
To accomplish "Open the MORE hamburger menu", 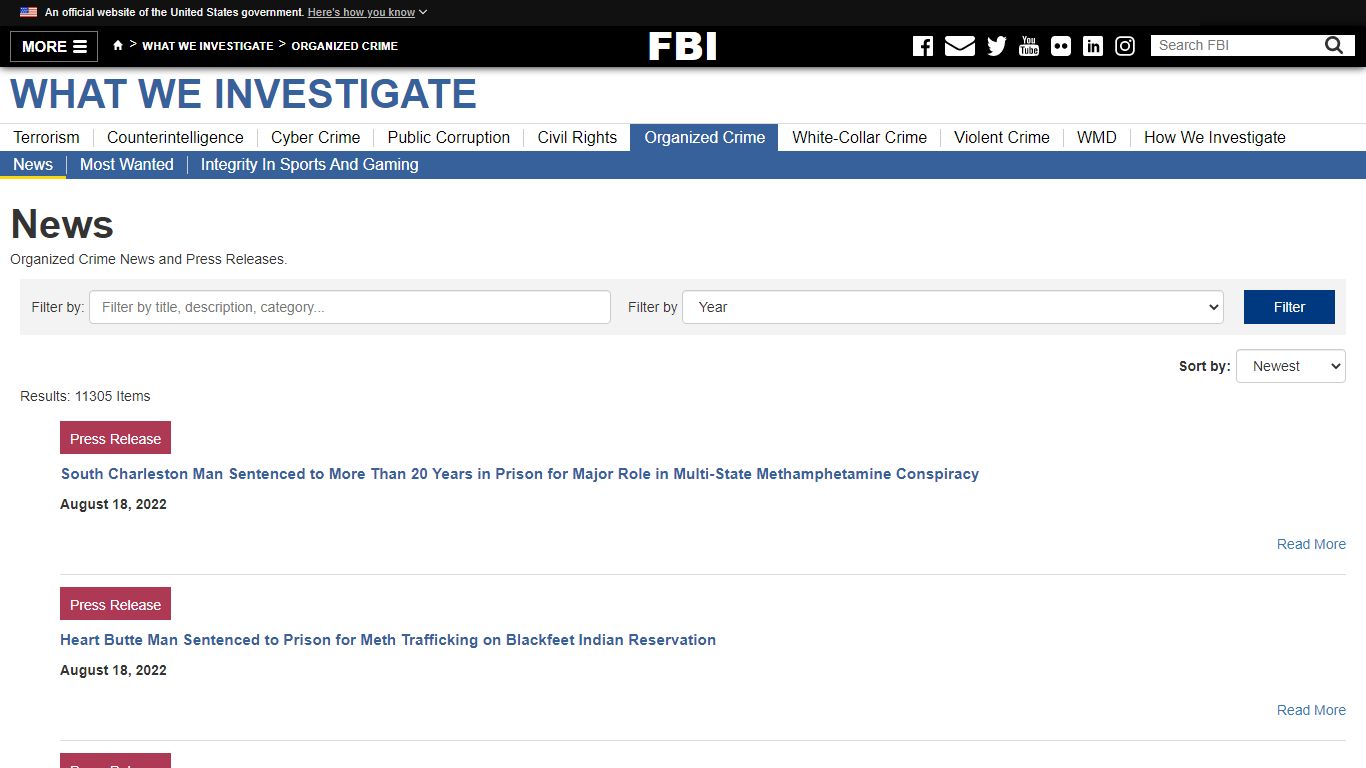I will (x=54, y=46).
